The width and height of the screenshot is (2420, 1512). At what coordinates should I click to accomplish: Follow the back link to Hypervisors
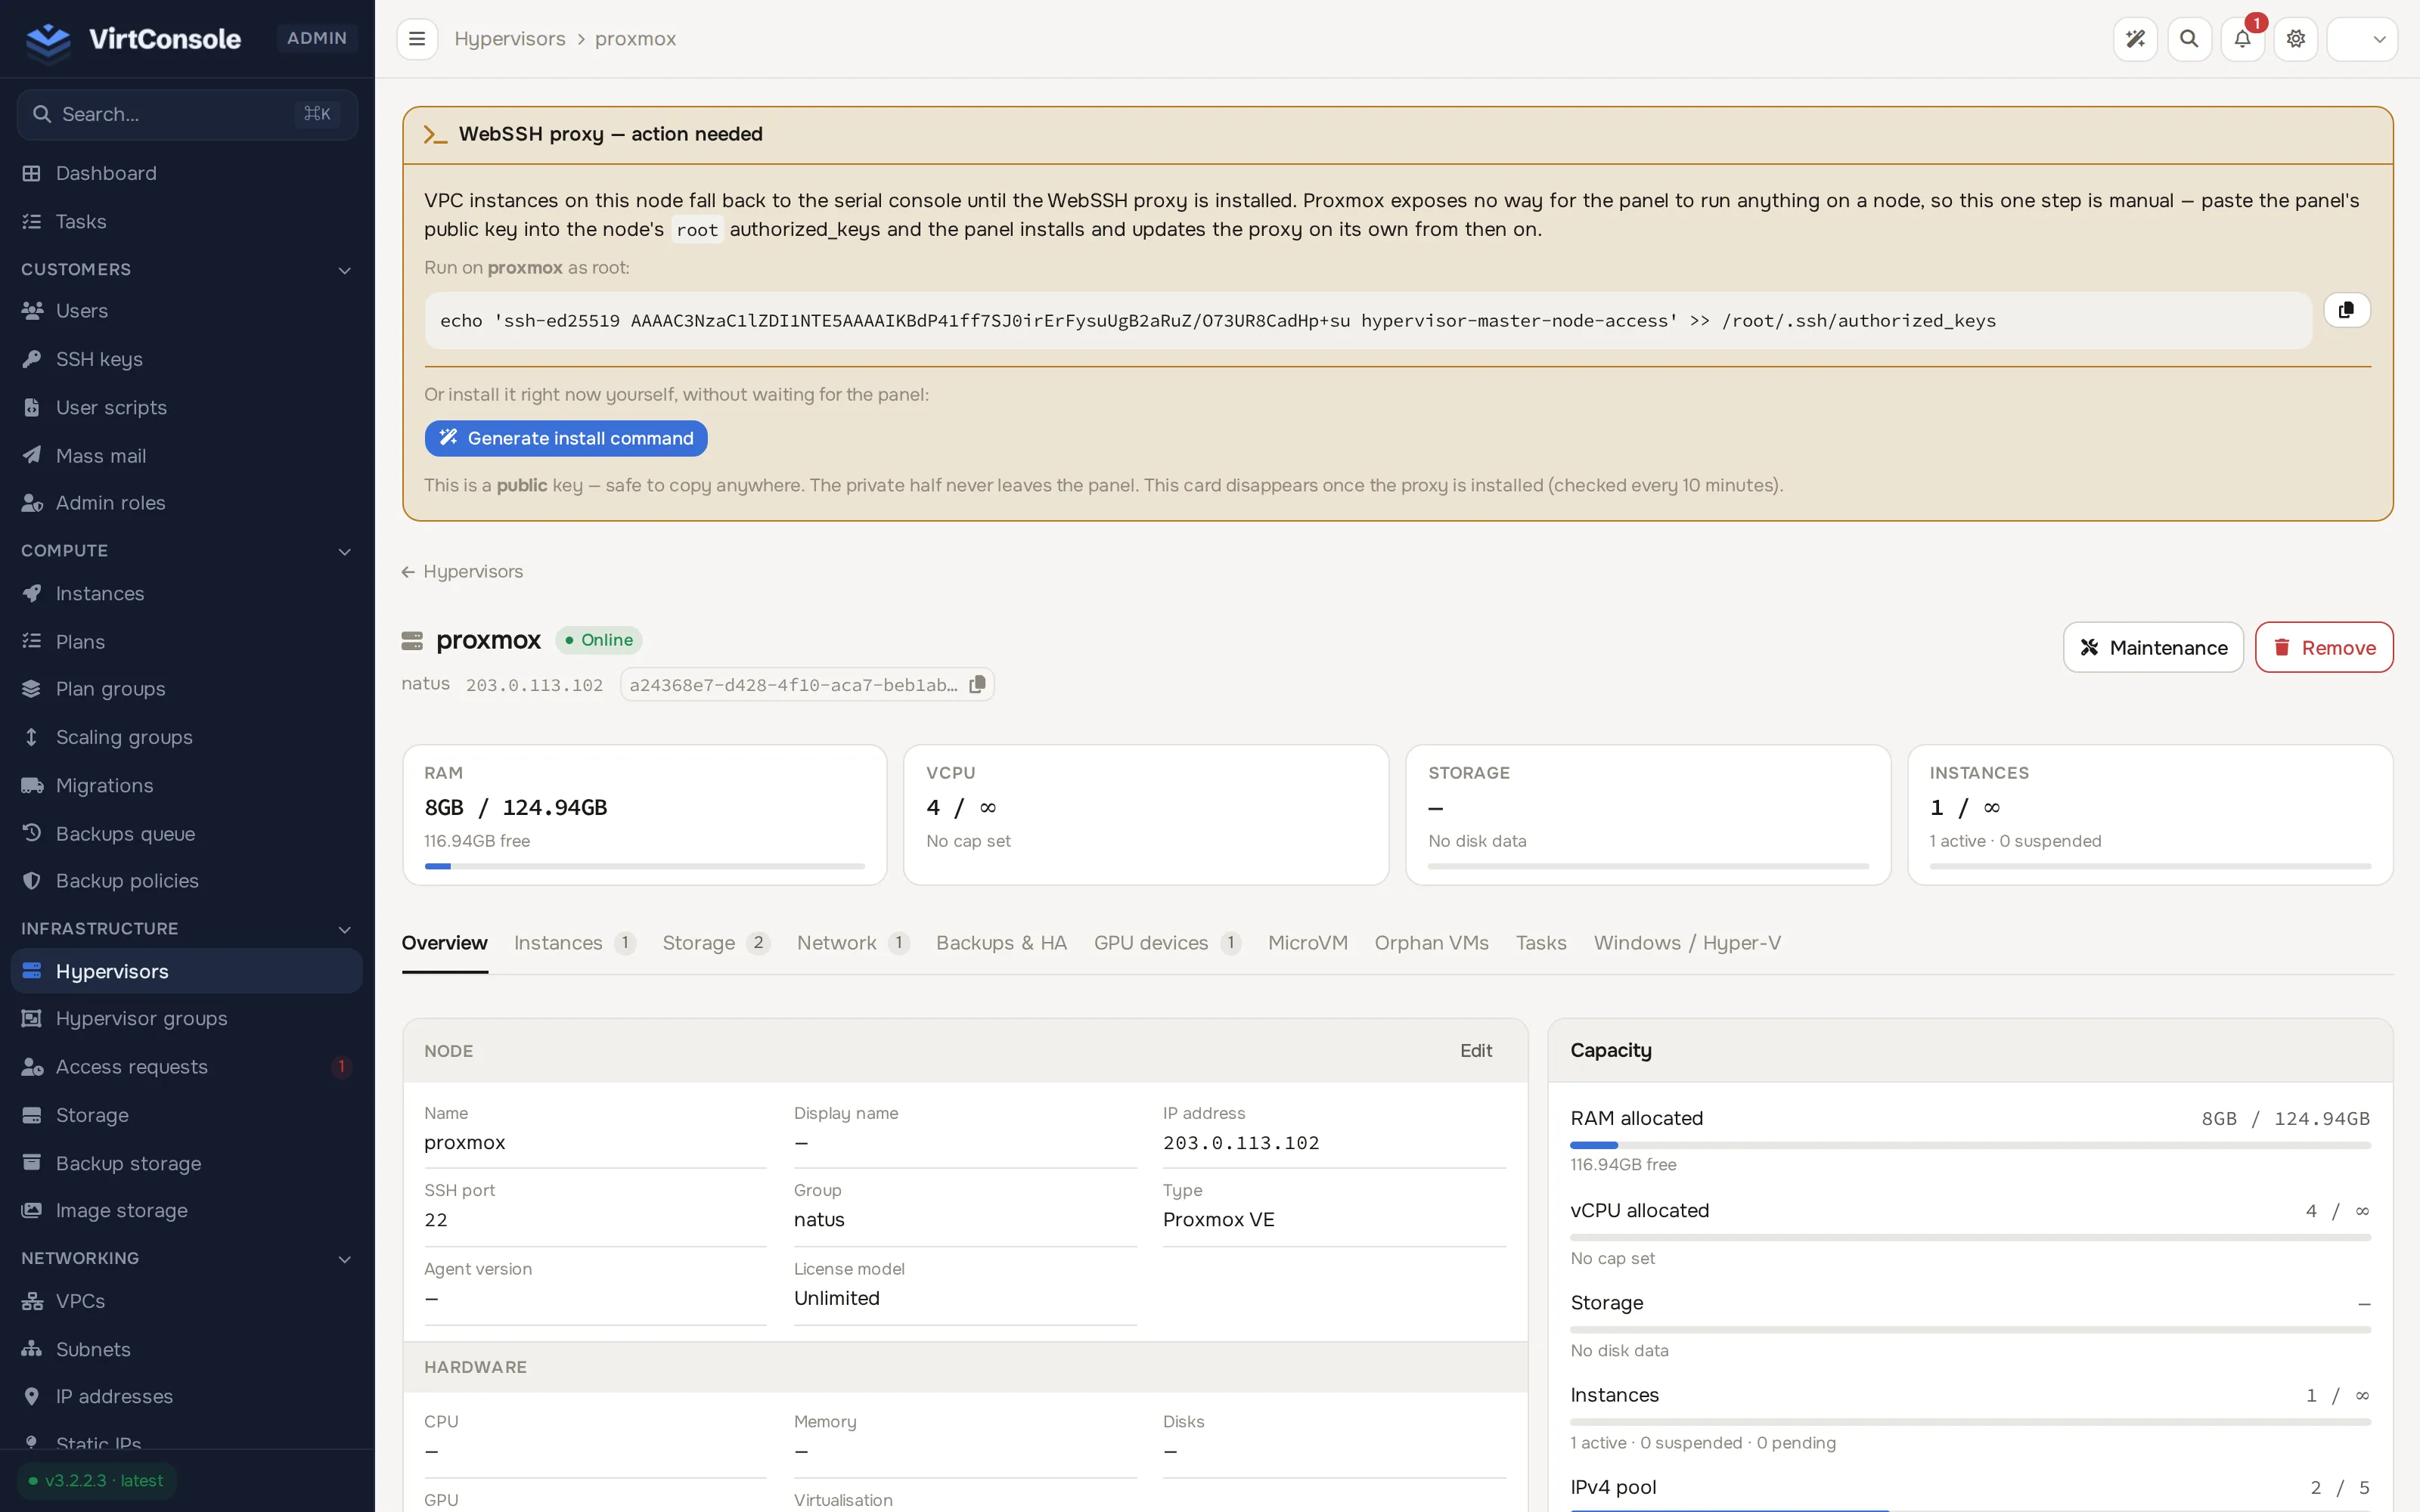tap(462, 572)
